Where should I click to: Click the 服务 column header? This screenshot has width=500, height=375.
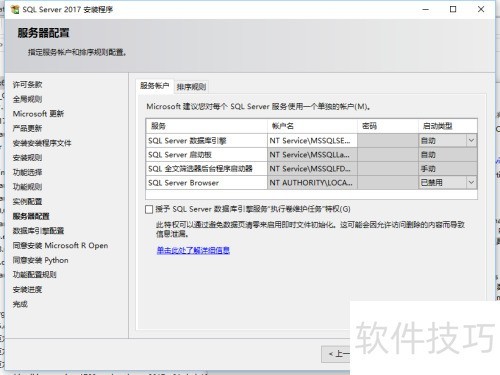(206, 126)
